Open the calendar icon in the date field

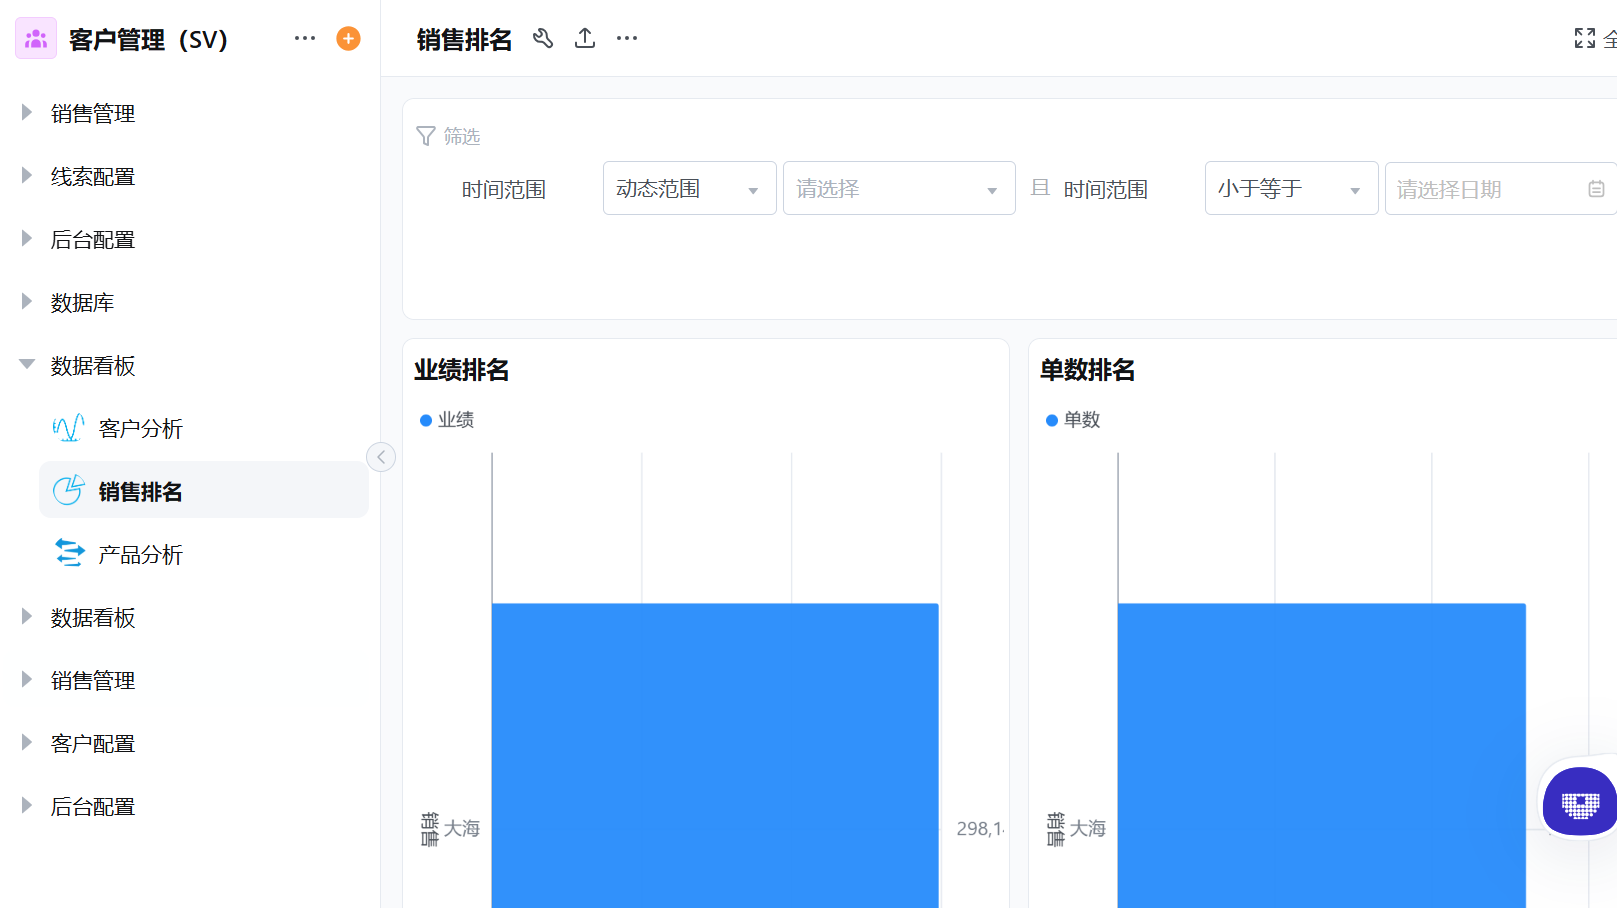(1597, 188)
